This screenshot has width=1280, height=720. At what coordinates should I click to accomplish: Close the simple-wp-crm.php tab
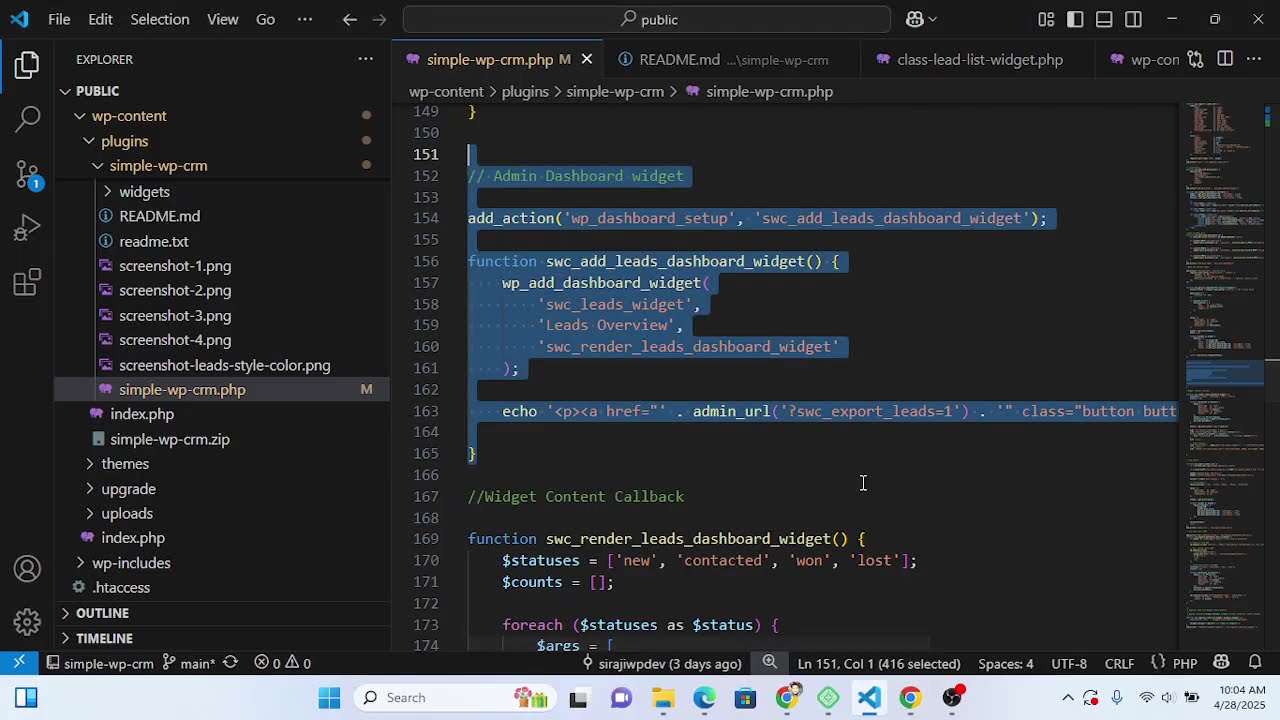(x=587, y=59)
